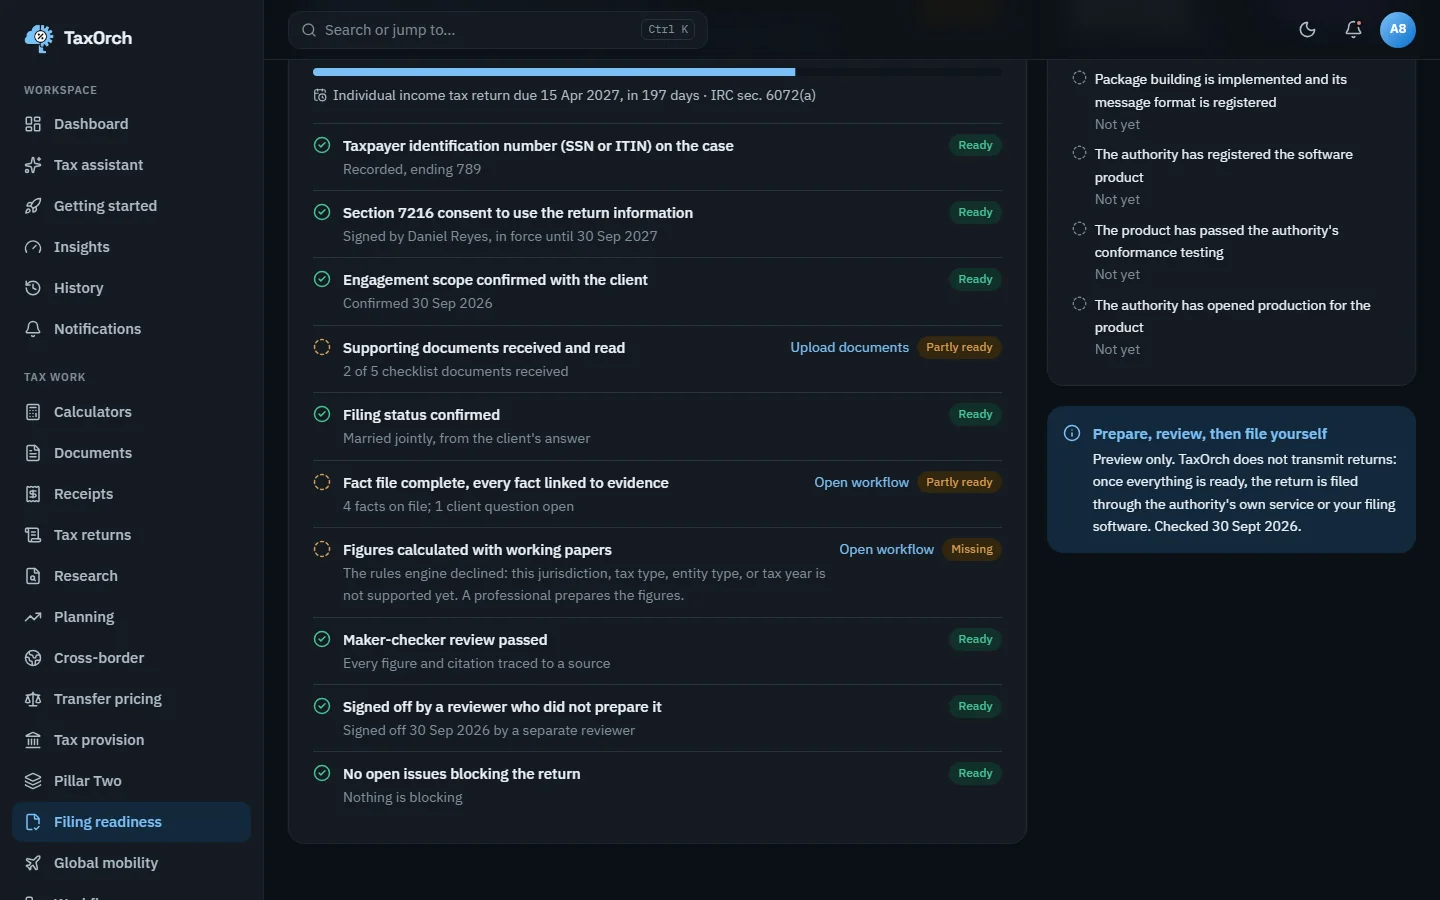Click the info icon beside Prepare, review heading
This screenshot has width=1440, height=900.
pos(1072,433)
